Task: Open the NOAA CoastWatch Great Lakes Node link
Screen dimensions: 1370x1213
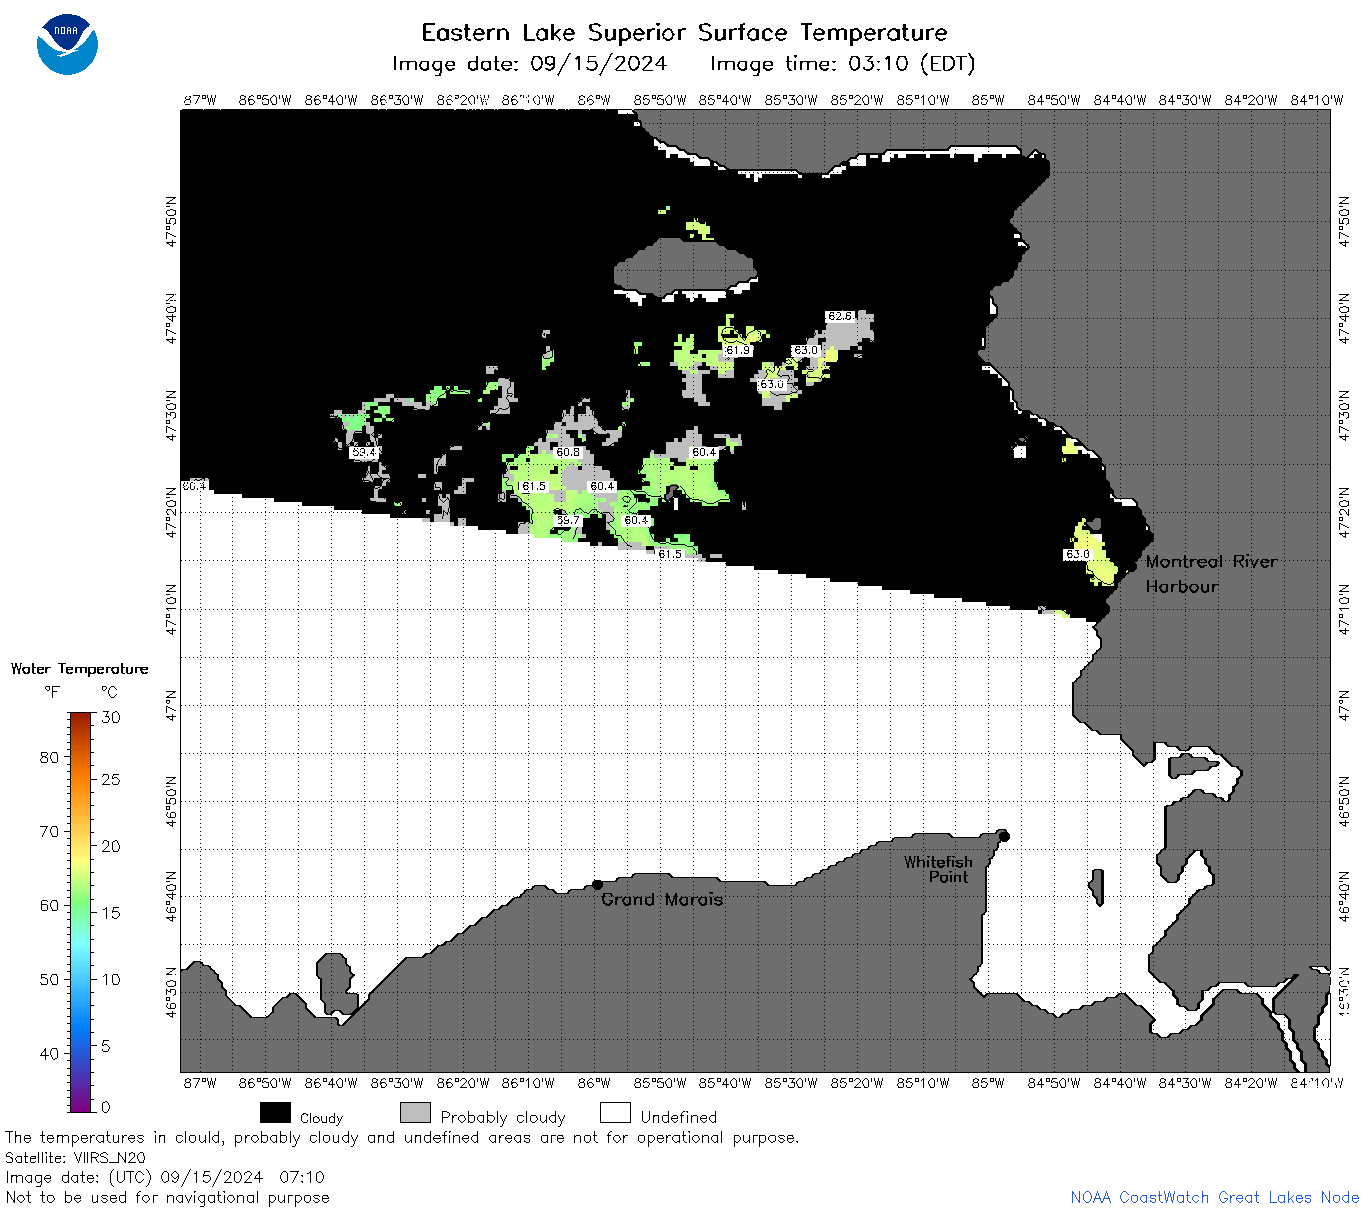Action: [x=1214, y=1197]
